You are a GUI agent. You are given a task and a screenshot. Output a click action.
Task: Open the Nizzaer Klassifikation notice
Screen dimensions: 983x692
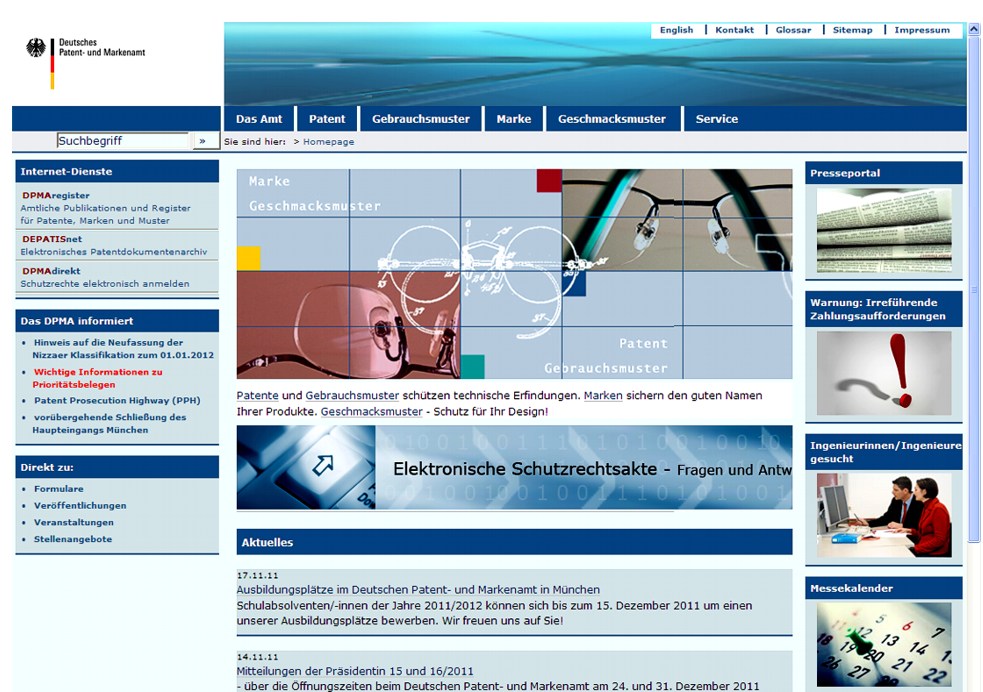pos(123,349)
